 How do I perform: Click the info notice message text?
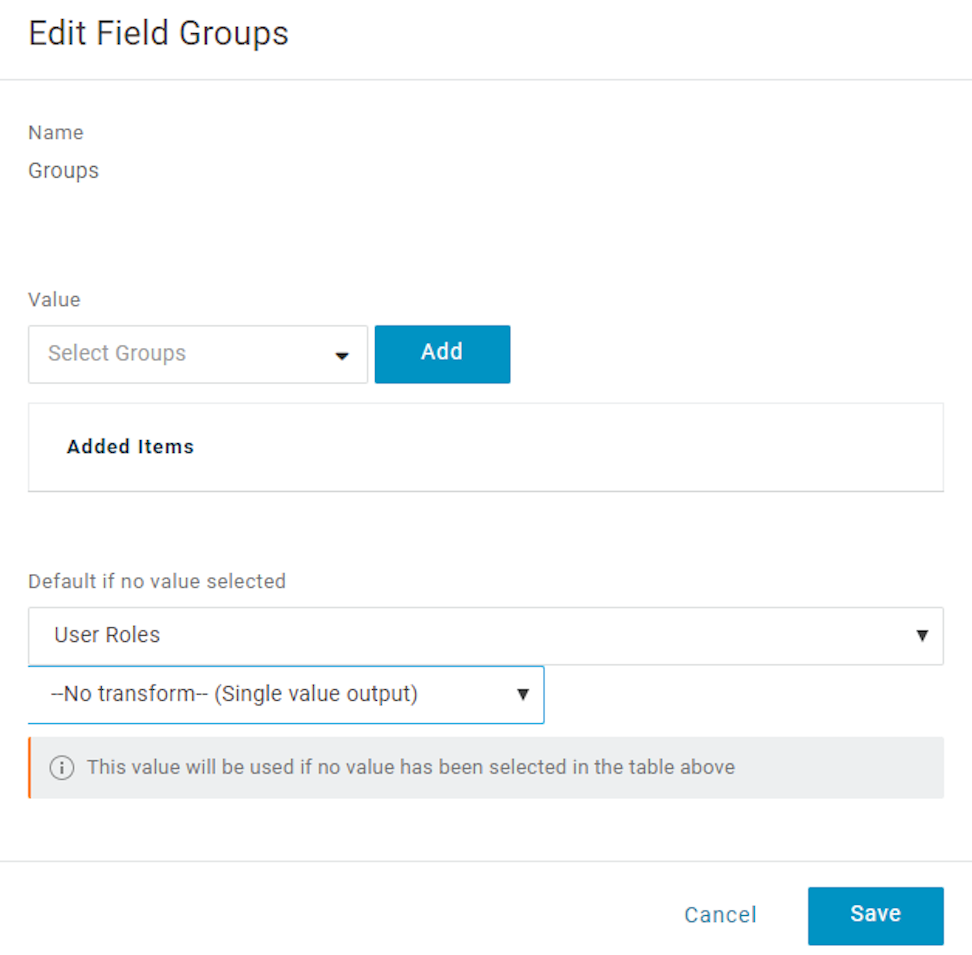coord(410,768)
